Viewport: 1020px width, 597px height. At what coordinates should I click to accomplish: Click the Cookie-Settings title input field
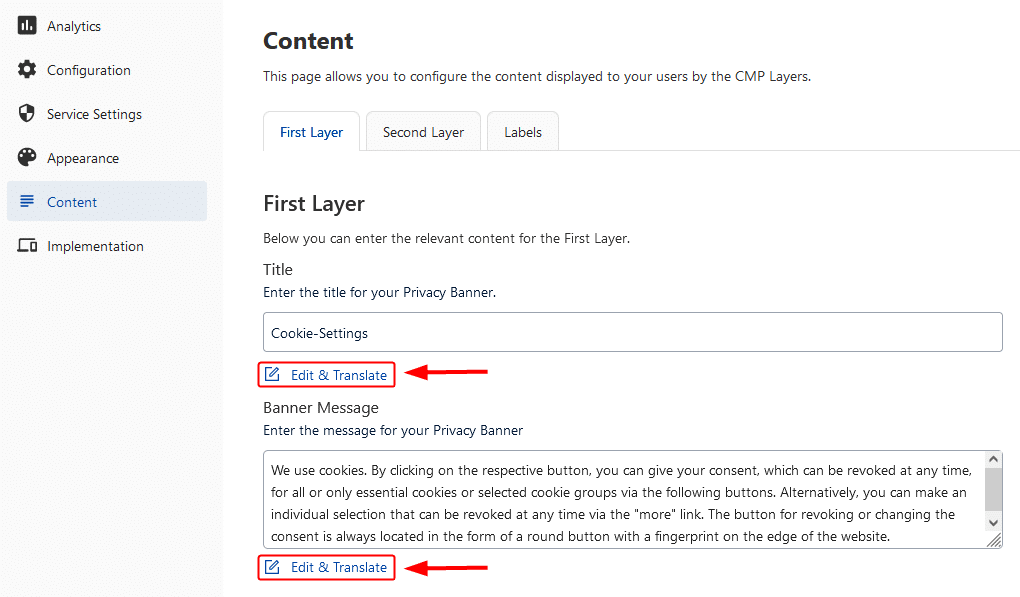(633, 332)
